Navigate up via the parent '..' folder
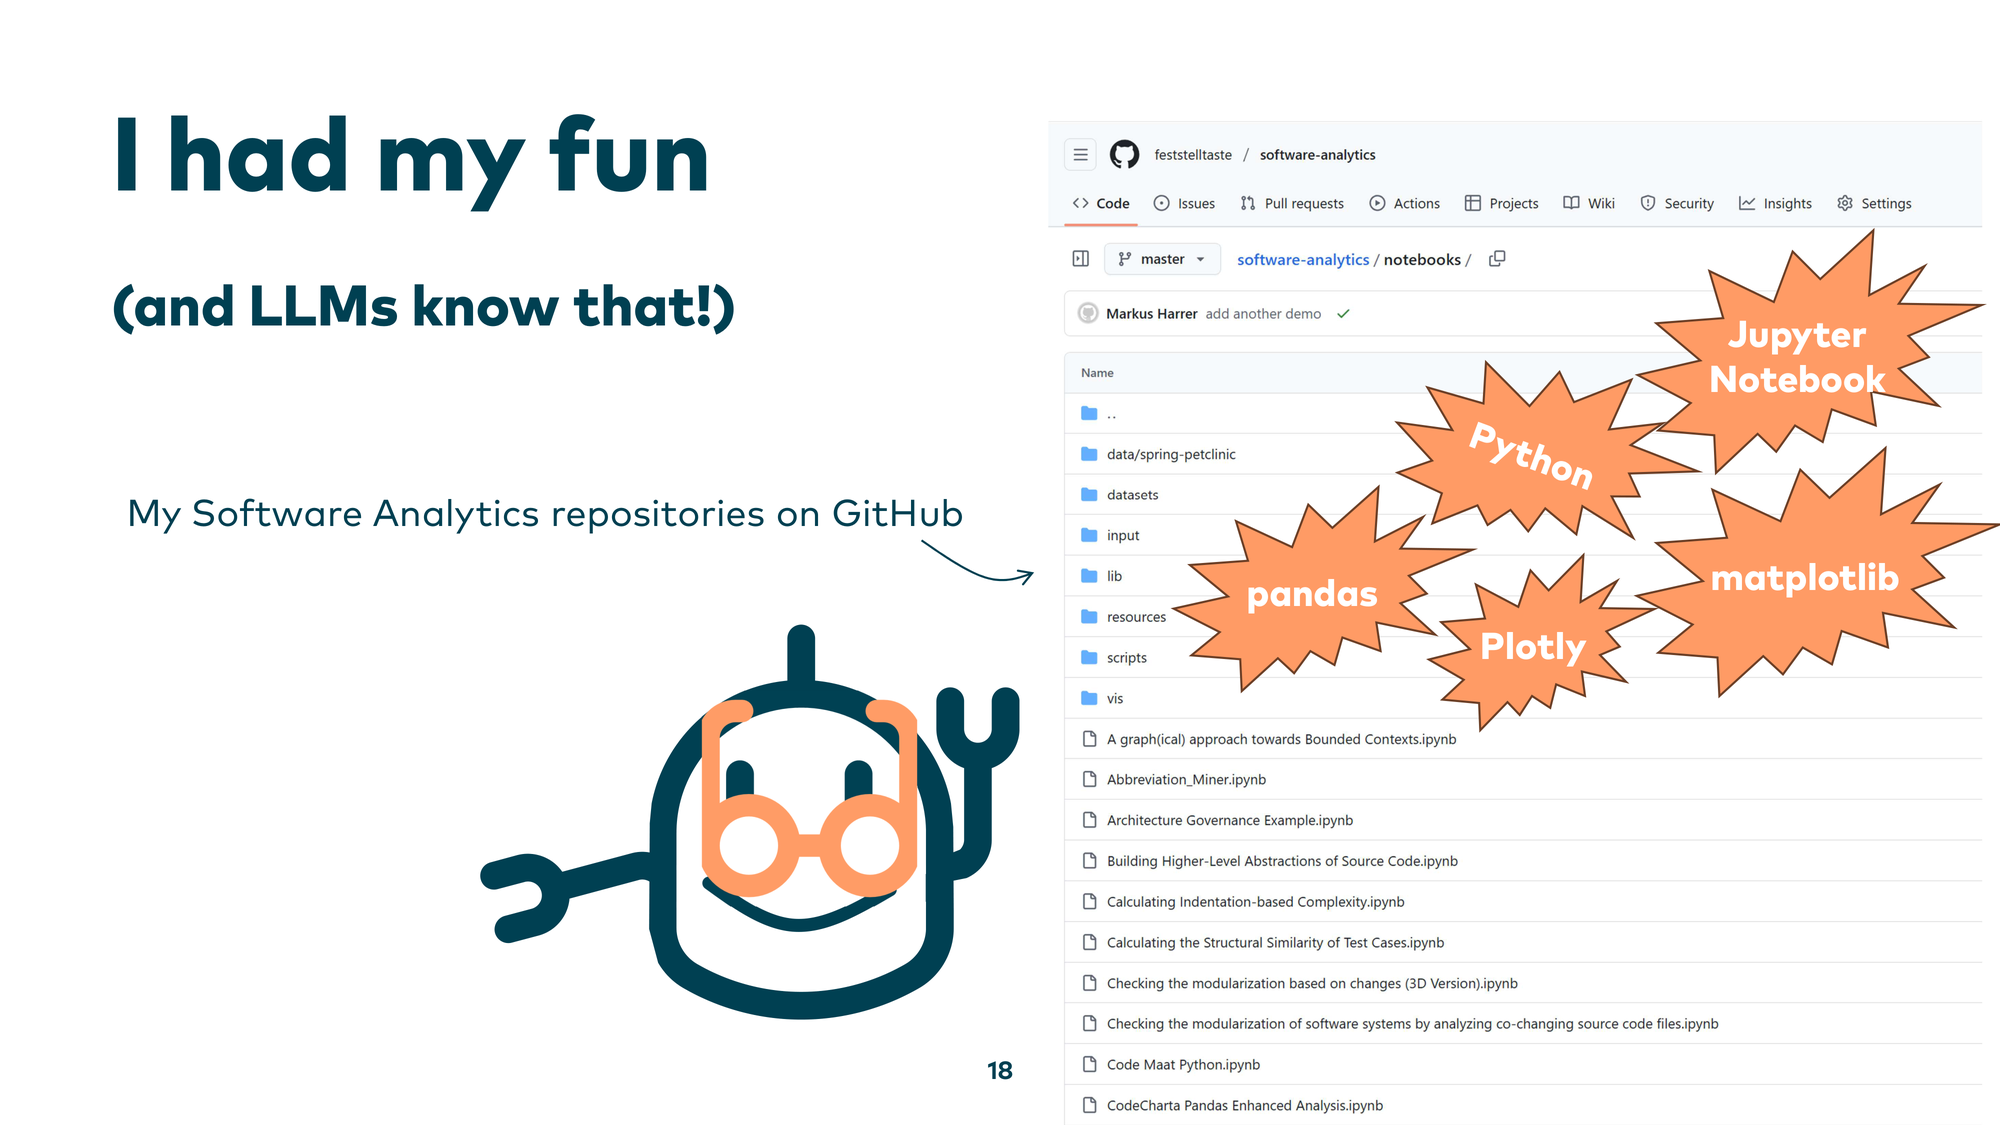 pos(1110,413)
